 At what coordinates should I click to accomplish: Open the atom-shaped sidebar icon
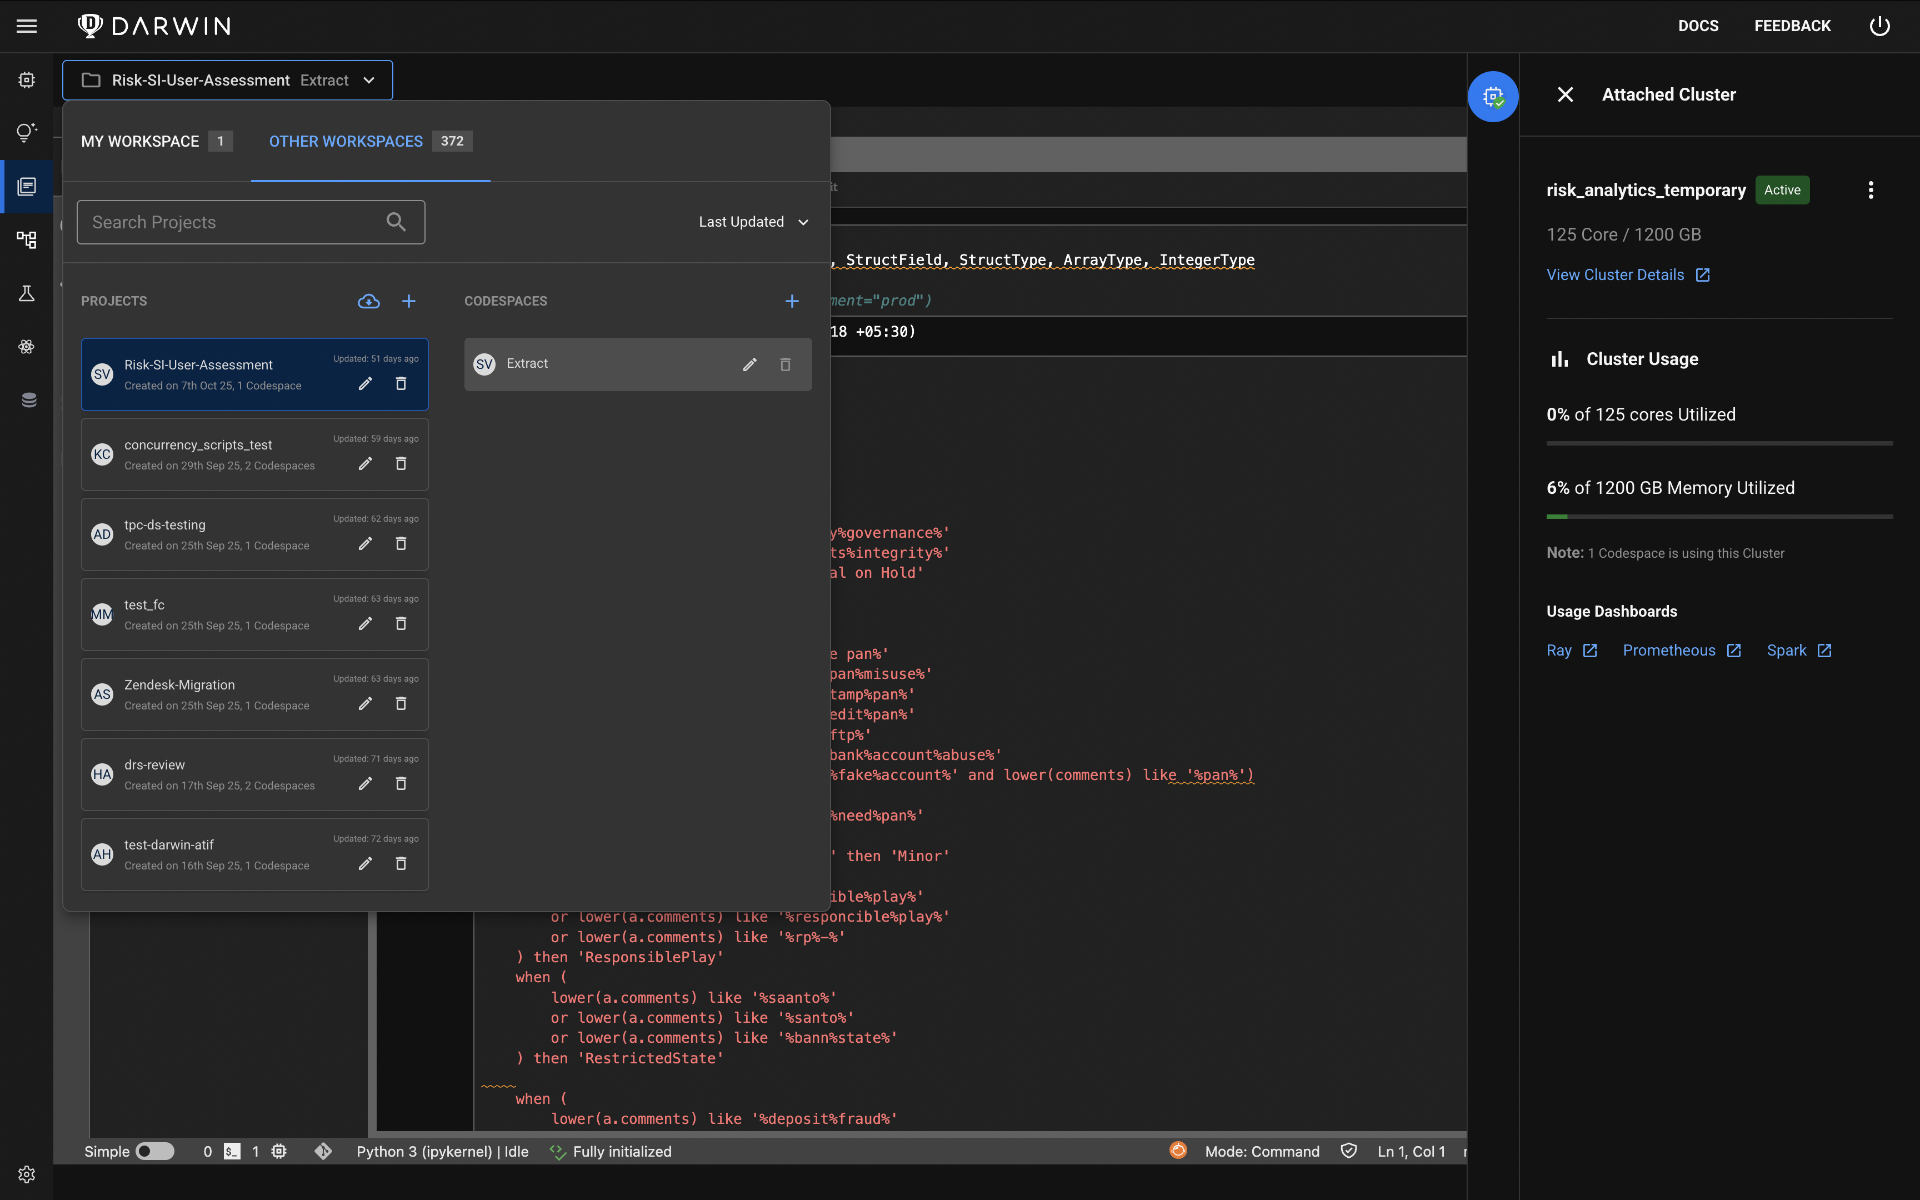(x=27, y=347)
